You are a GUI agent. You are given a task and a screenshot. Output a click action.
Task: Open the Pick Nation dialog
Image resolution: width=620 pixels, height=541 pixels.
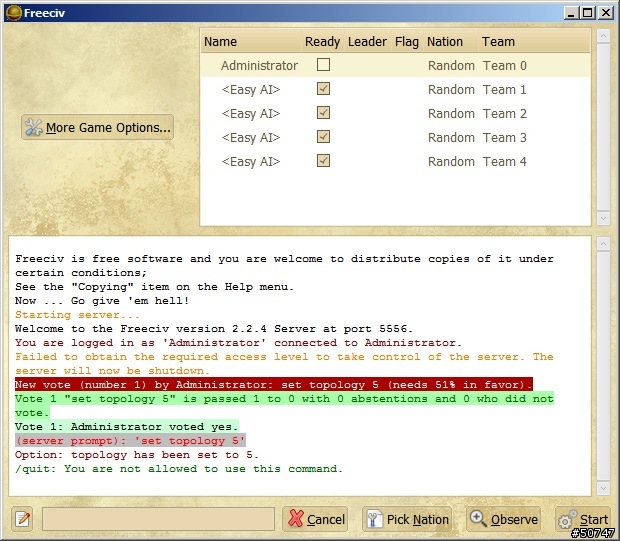click(407, 519)
